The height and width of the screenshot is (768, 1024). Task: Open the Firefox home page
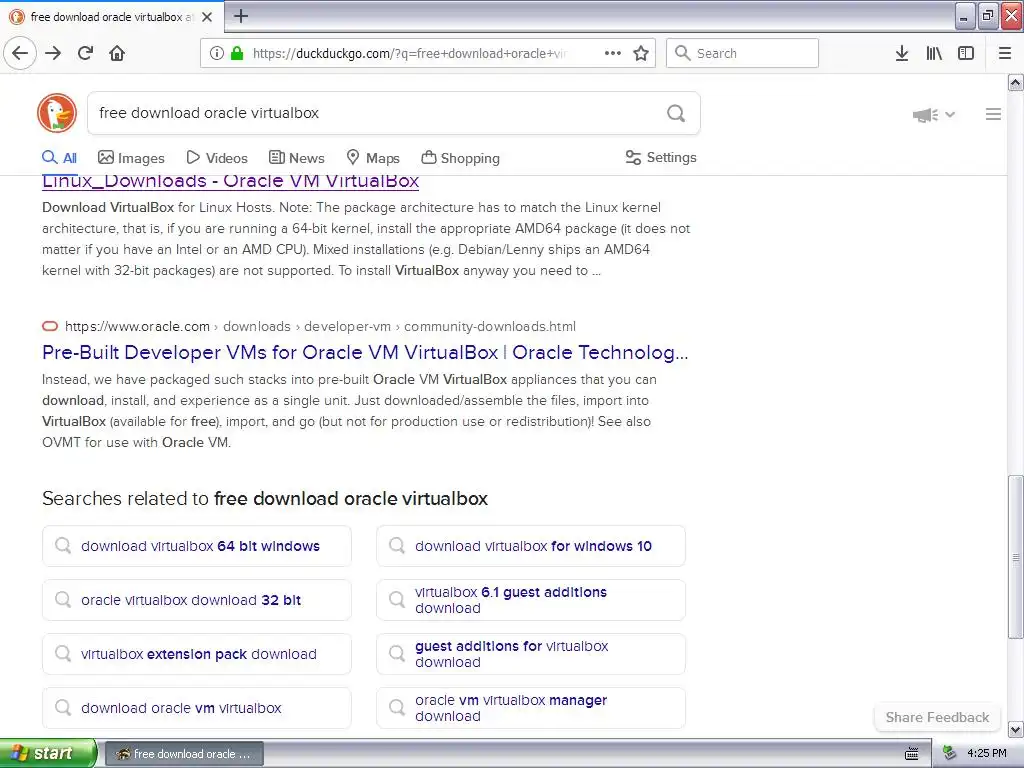(x=117, y=53)
